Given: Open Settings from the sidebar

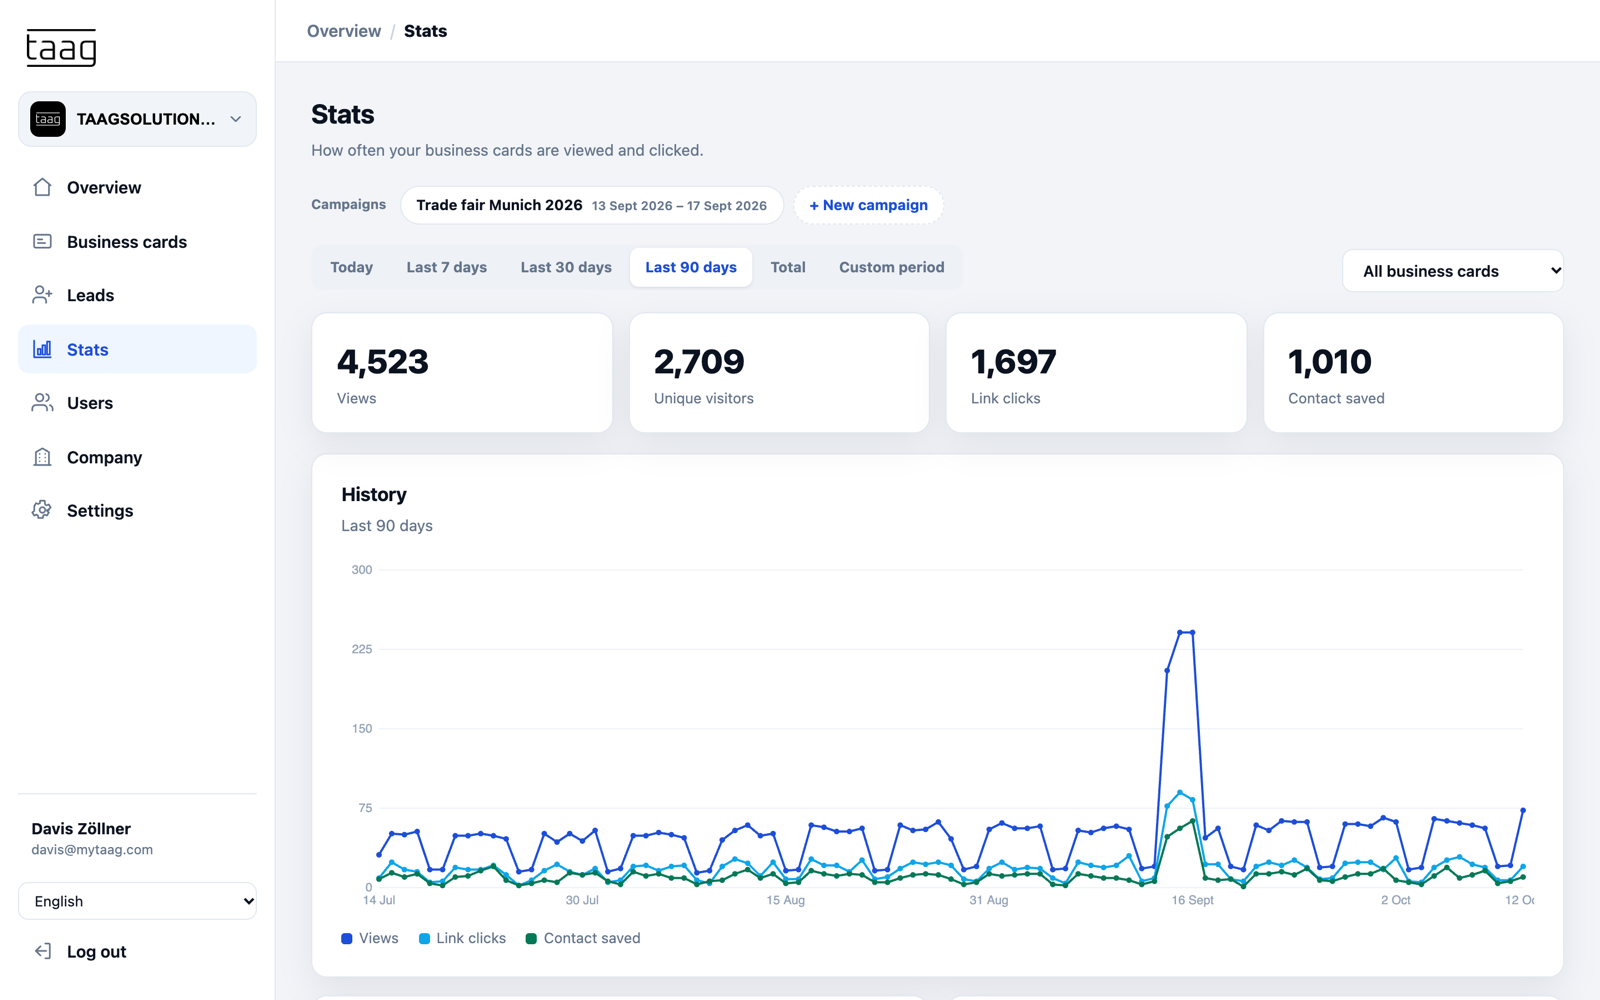Looking at the screenshot, I should coord(137,510).
